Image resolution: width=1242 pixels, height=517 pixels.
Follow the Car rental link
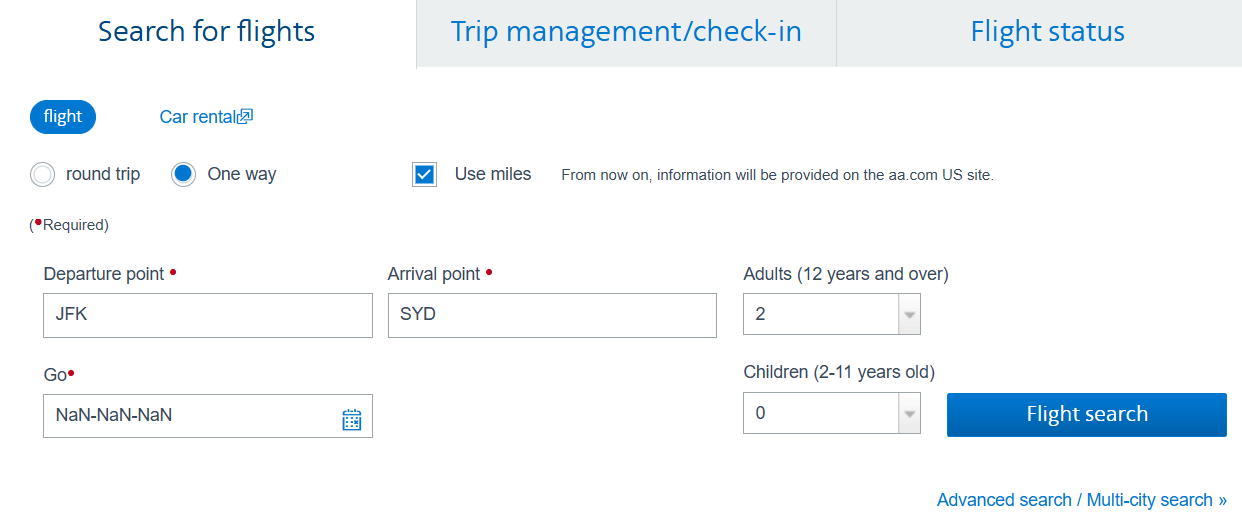click(197, 117)
